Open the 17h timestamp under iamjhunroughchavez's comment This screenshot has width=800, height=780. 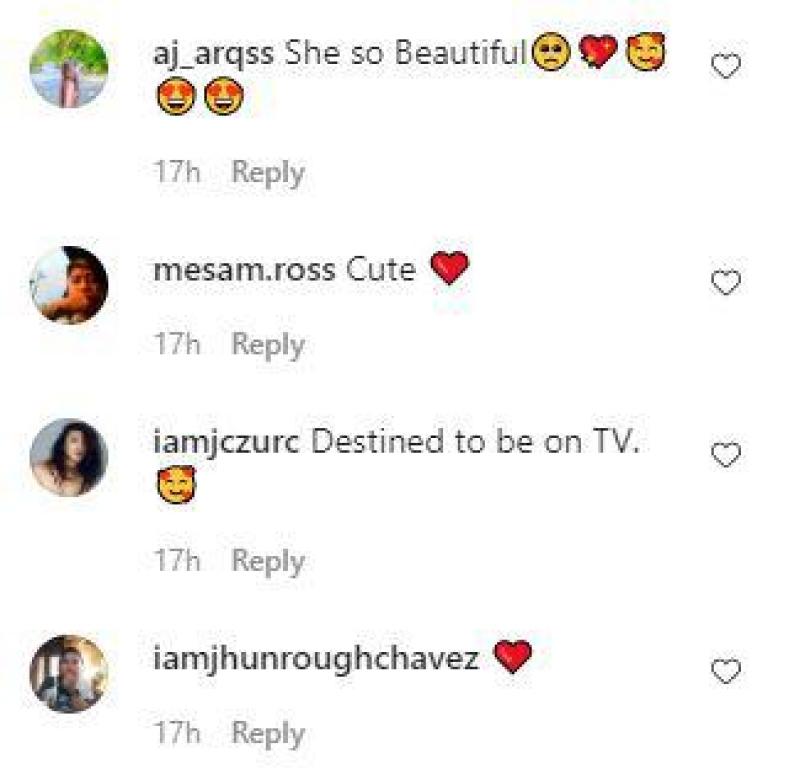tap(177, 733)
